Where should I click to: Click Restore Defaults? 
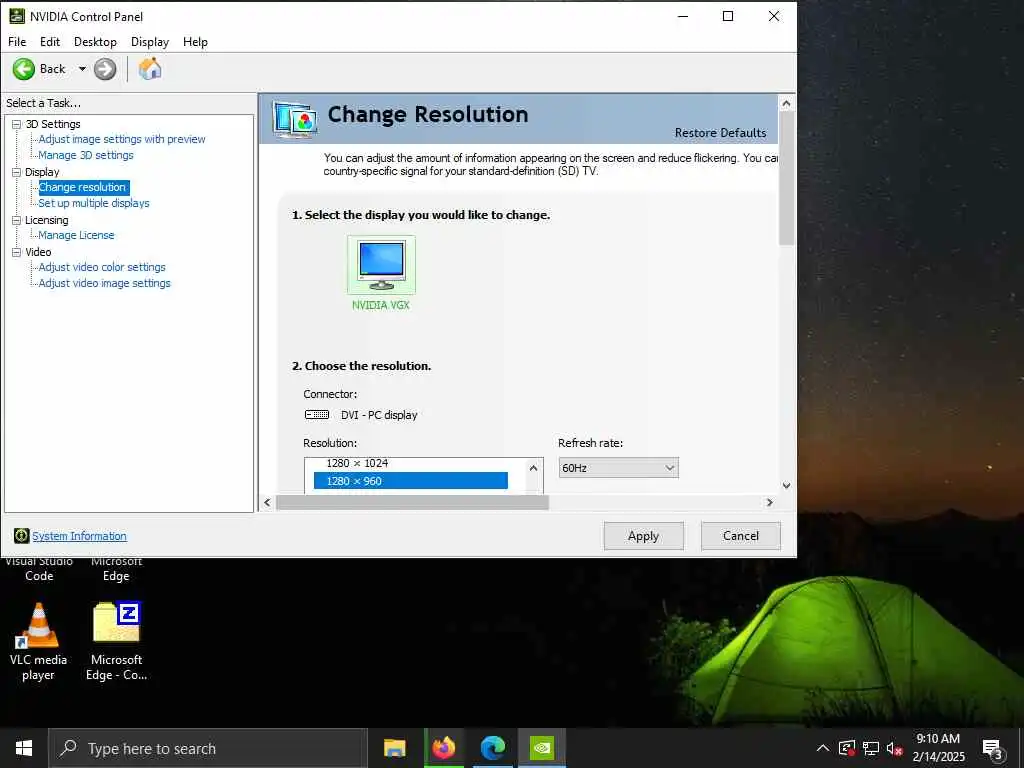(x=720, y=133)
